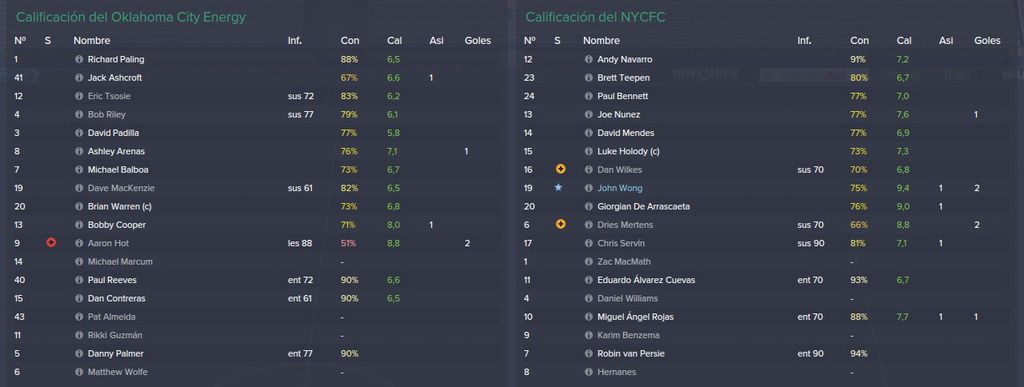Select John Wong player name

click(620, 188)
